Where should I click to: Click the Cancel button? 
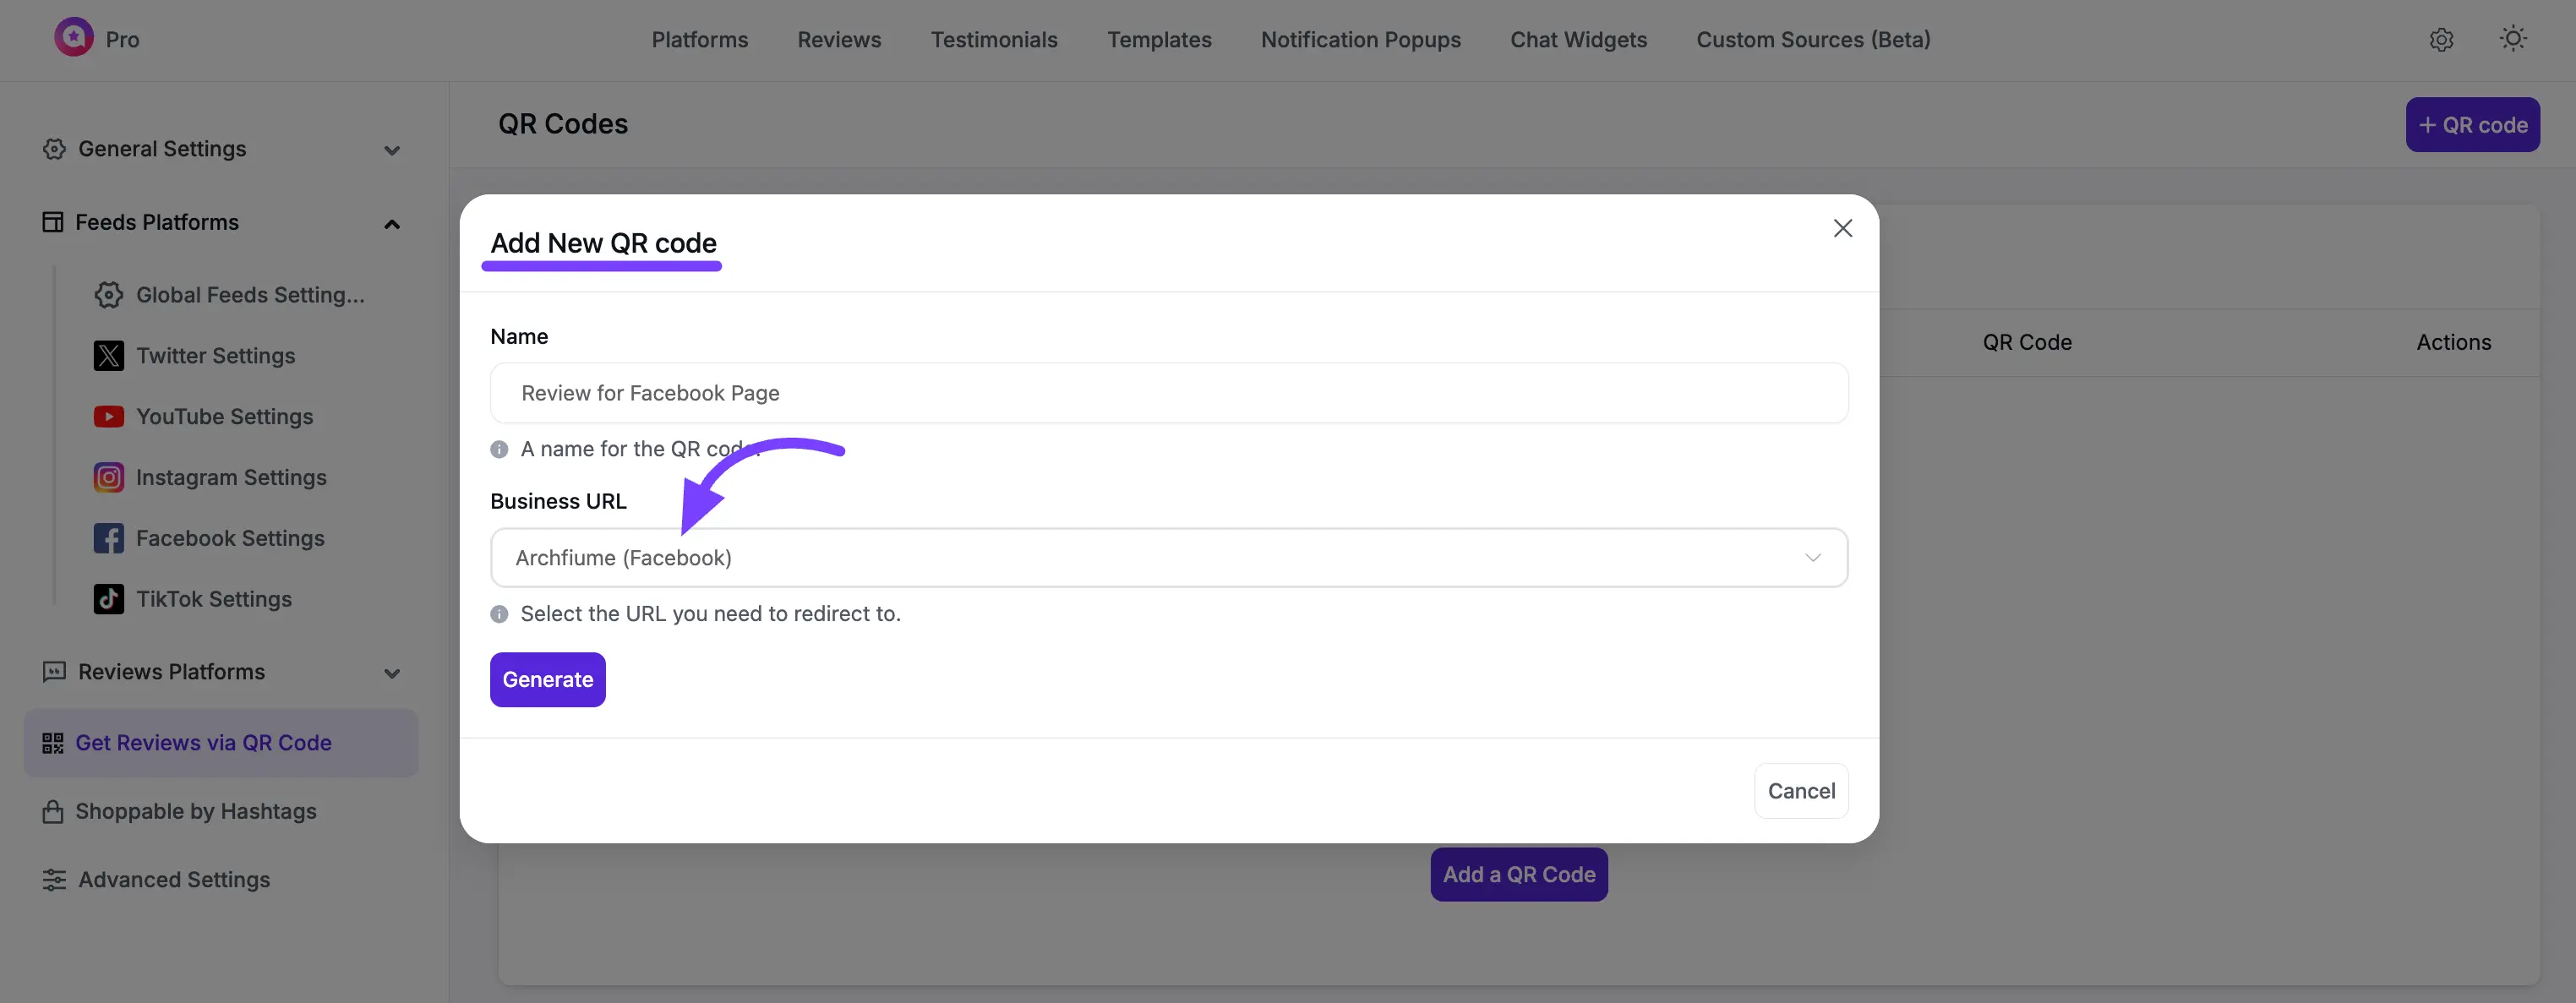(x=1800, y=791)
